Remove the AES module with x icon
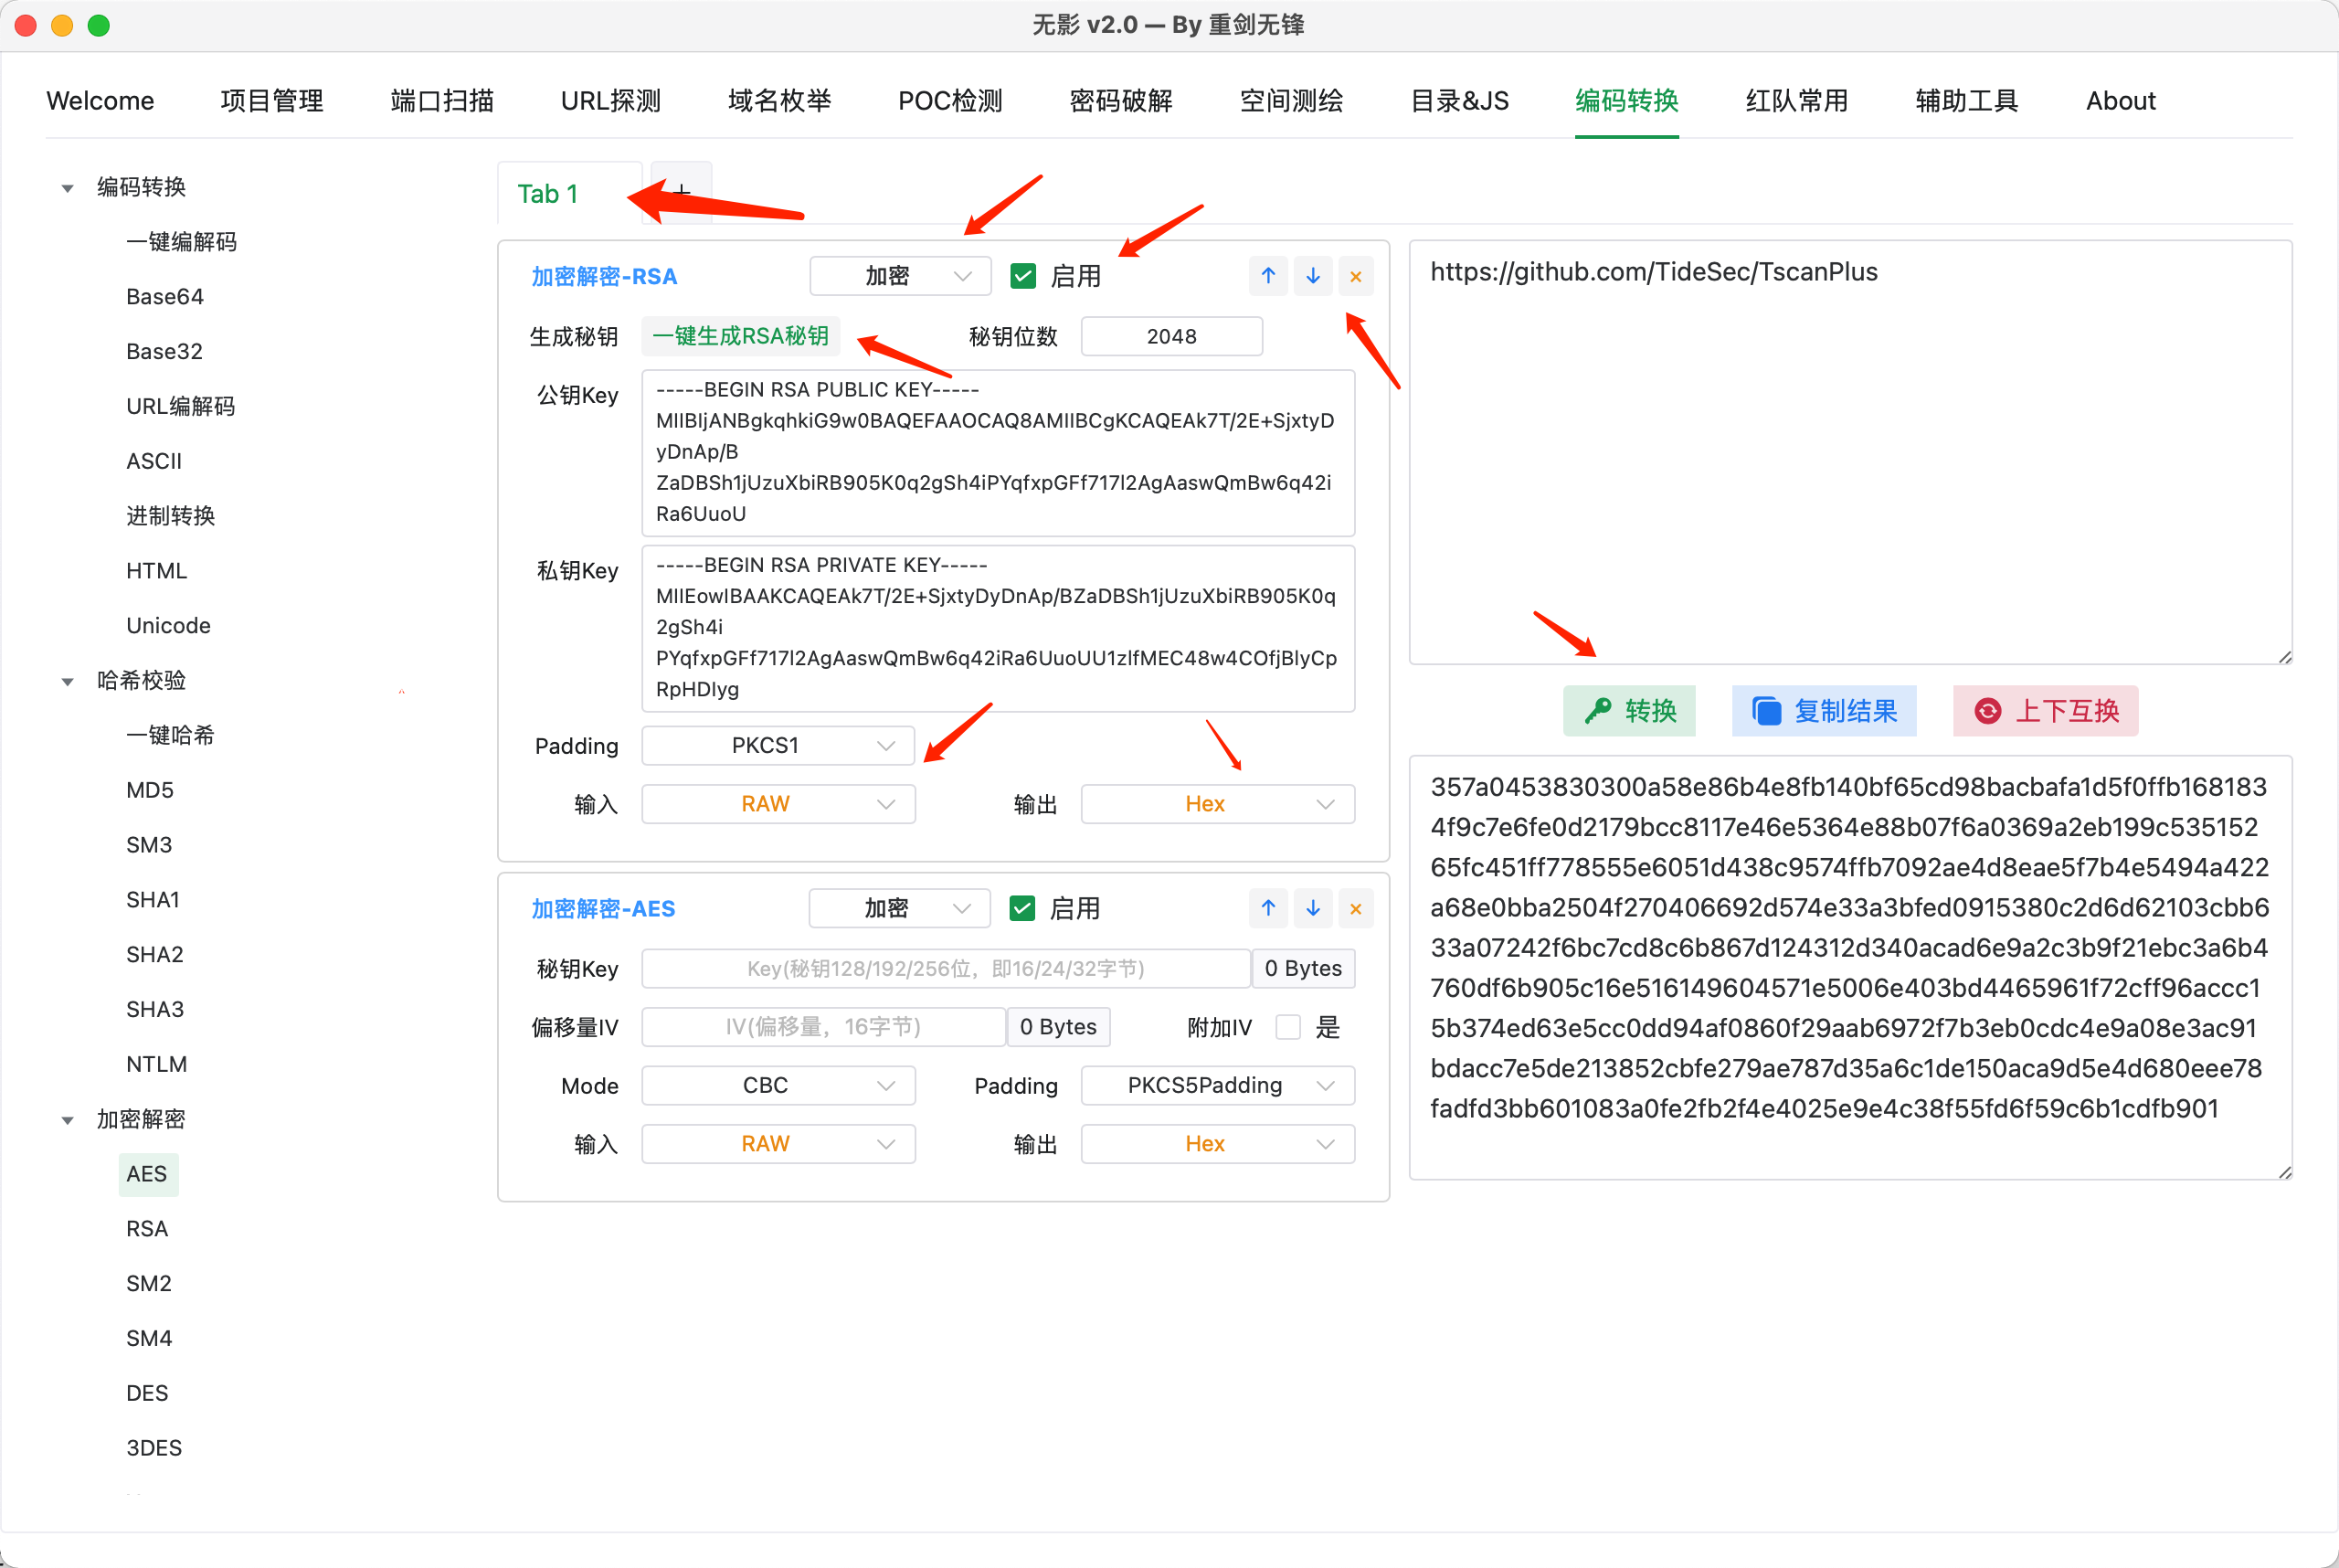 click(x=1355, y=909)
